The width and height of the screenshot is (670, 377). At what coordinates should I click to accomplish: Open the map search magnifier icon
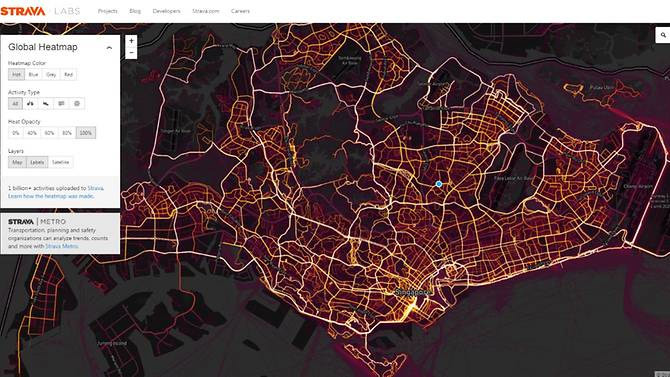[663, 35]
